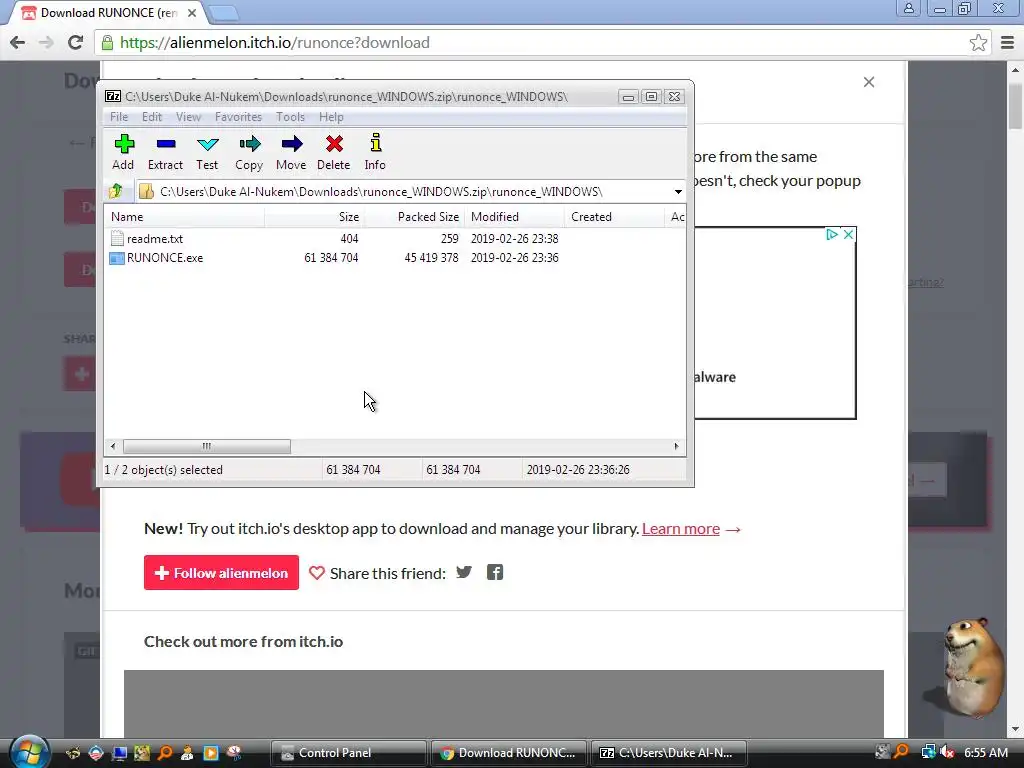Click the file list scroll right arrow

point(676,446)
